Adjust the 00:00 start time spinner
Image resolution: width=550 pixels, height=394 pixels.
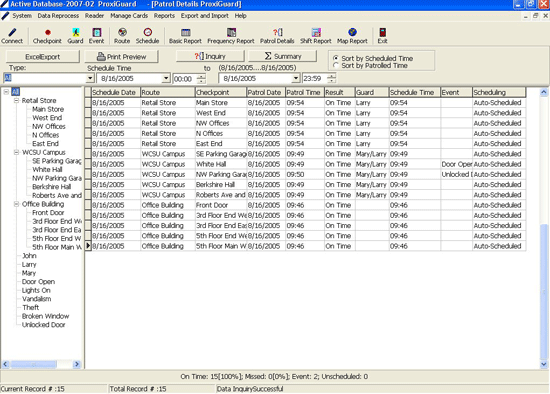click(201, 78)
